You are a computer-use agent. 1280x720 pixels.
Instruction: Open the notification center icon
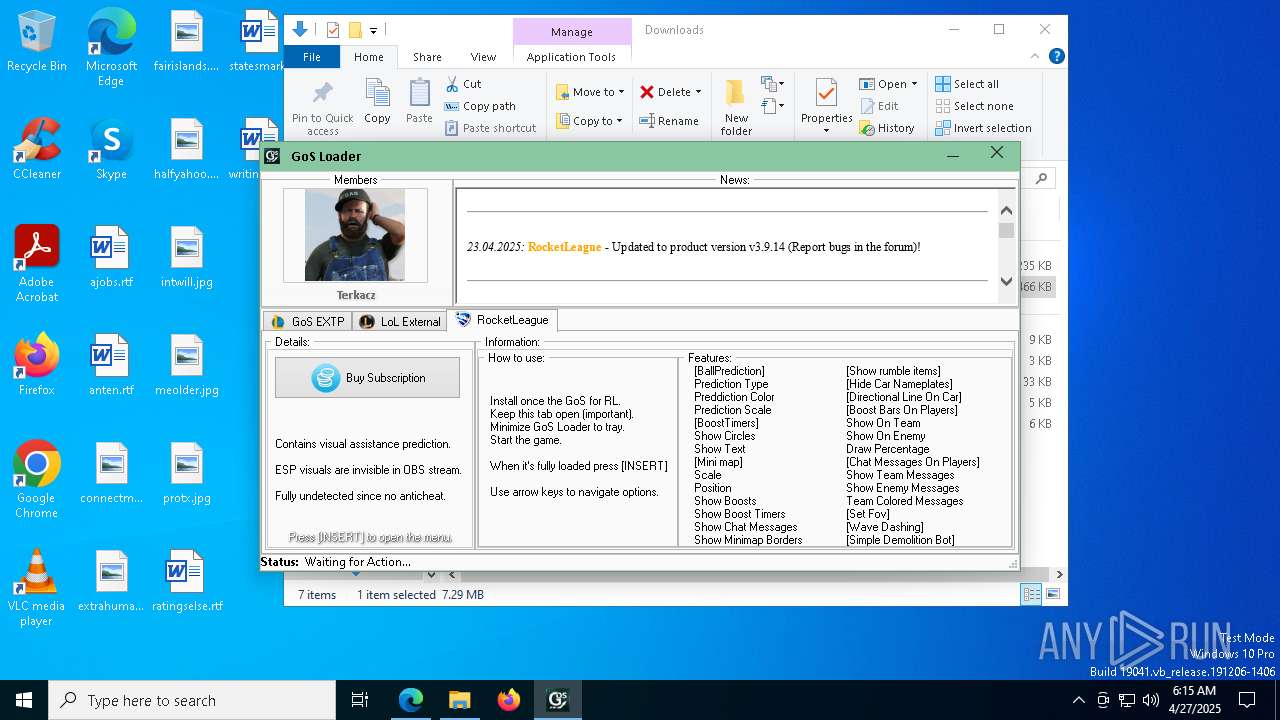1247,700
